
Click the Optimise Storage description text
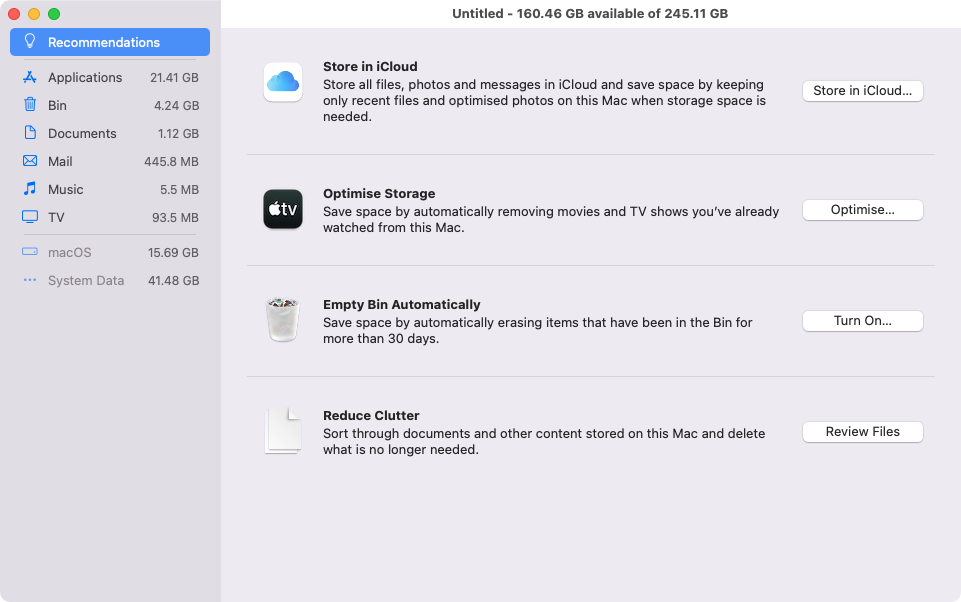pos(551,219)
